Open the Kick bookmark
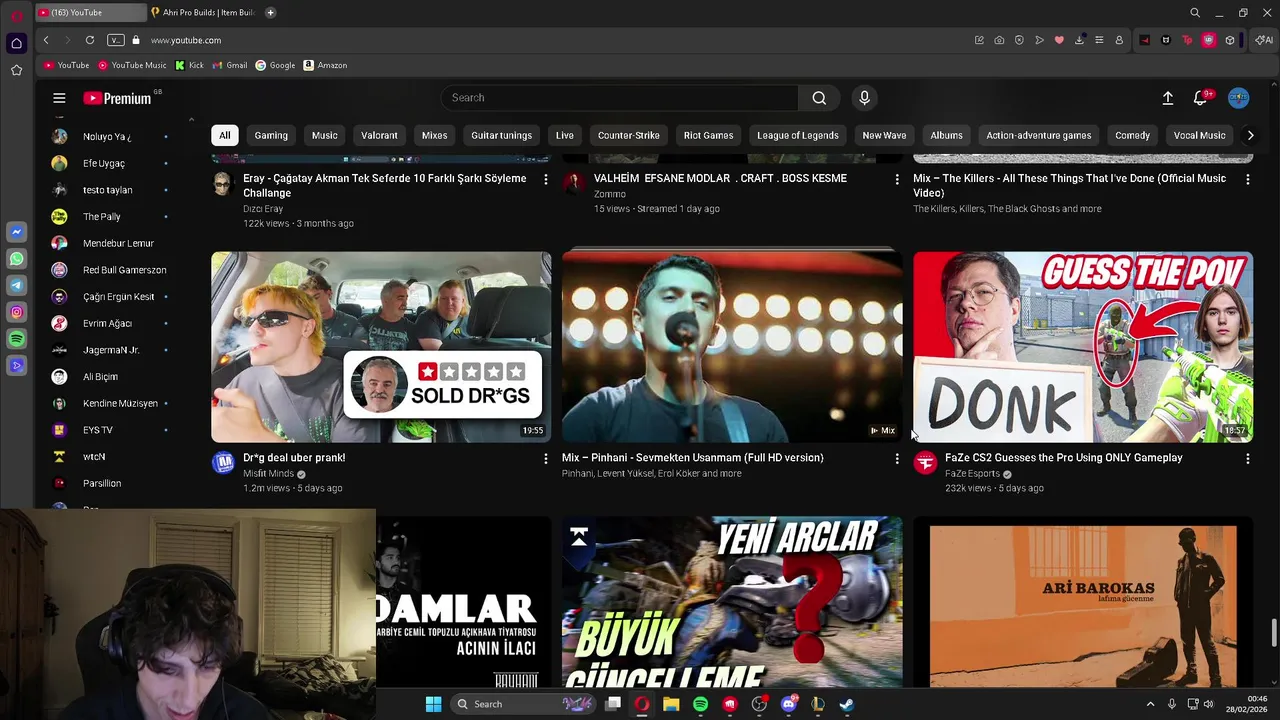Viewport: 1280px width, 720px height. pyautogui.click(x=189, y=65)
